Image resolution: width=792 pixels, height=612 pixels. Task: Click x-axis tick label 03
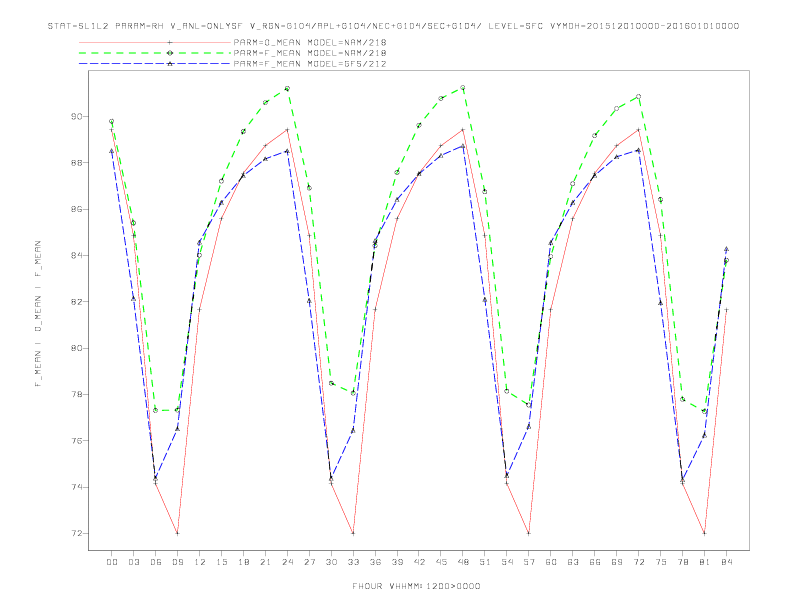click(134, 562)
